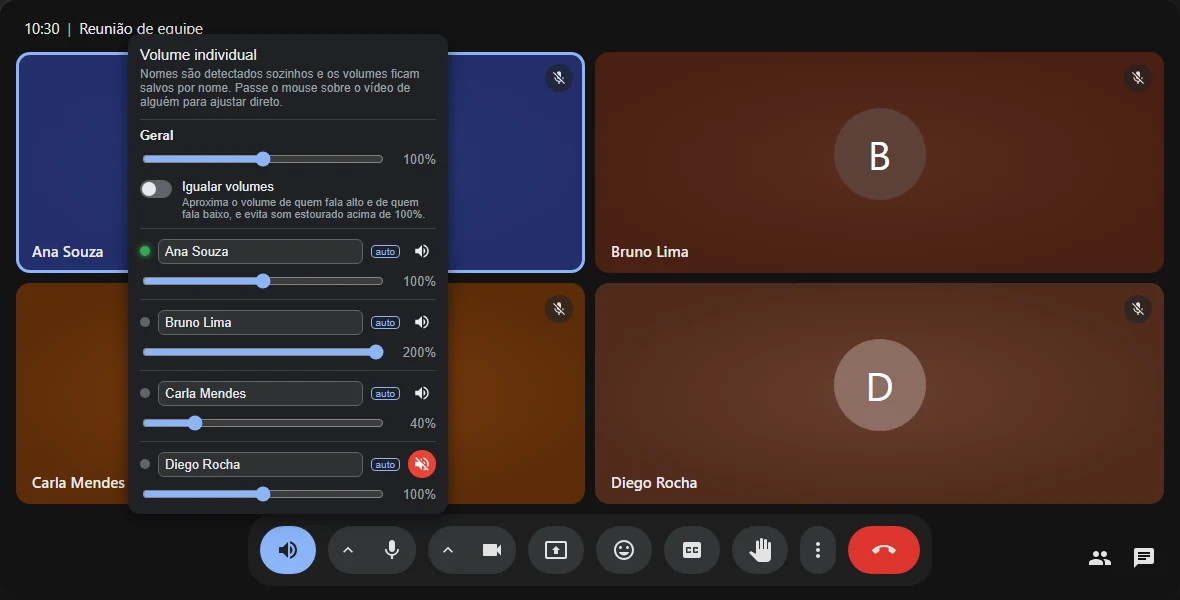Select Bruno Lima's avatar B

click(879, 154)
